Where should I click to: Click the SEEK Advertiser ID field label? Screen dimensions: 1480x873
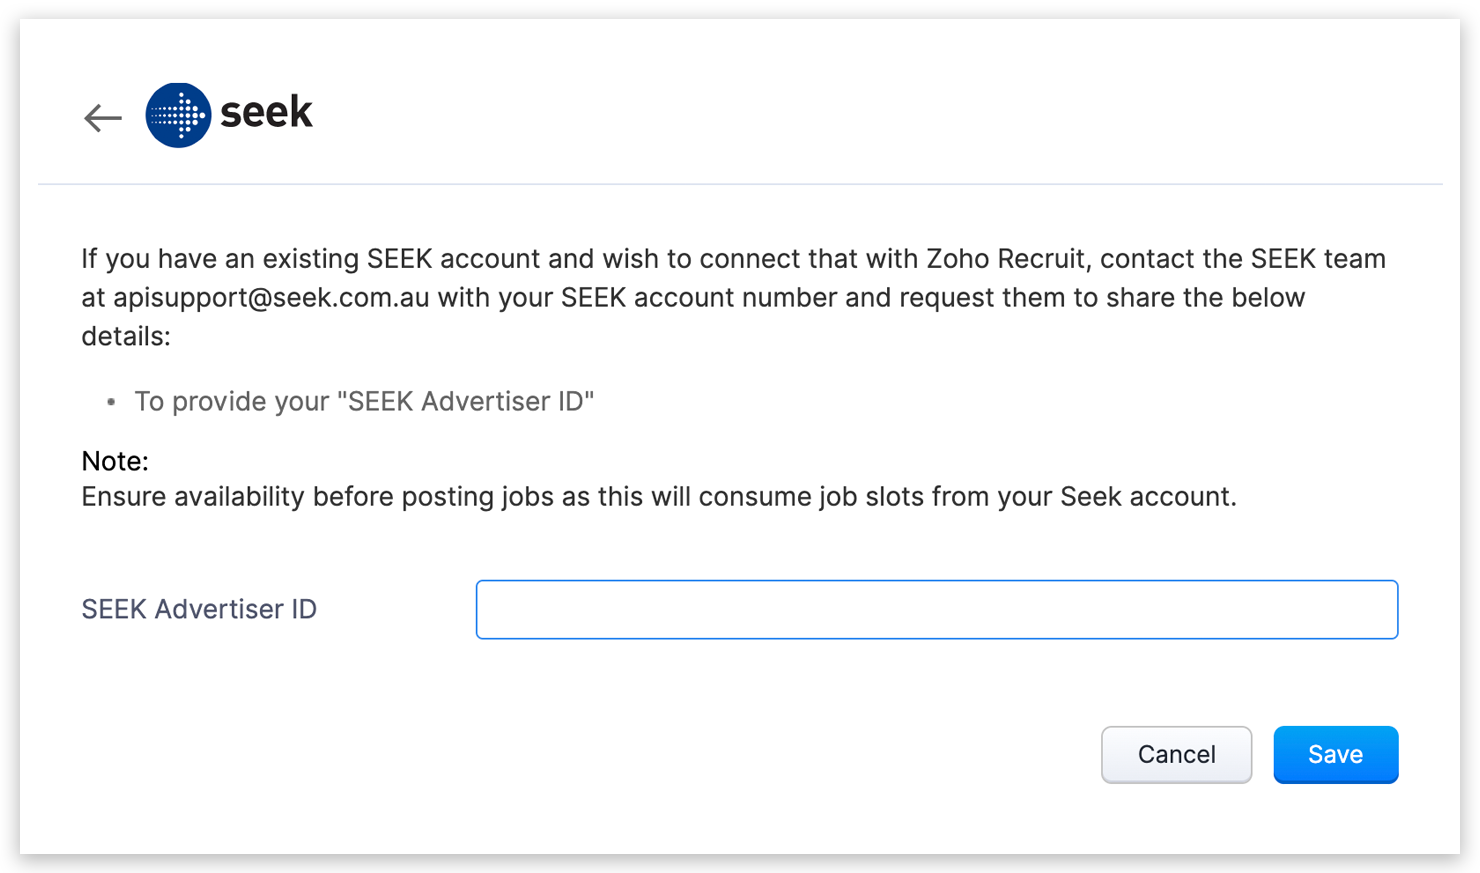point(199,609)
